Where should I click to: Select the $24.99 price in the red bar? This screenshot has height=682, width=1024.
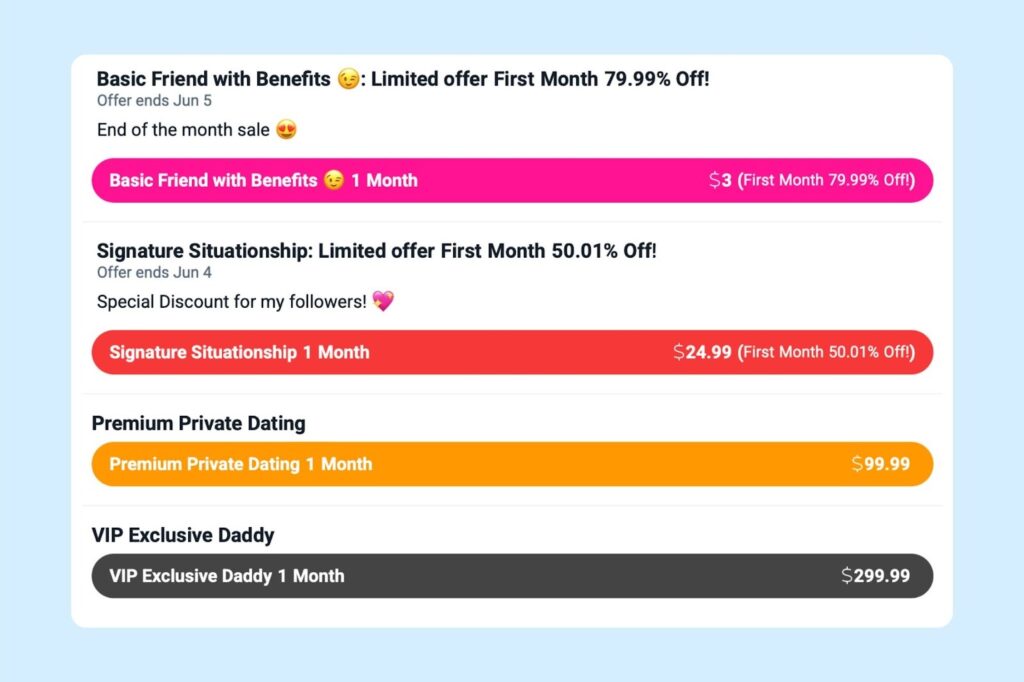coord(704,352)
